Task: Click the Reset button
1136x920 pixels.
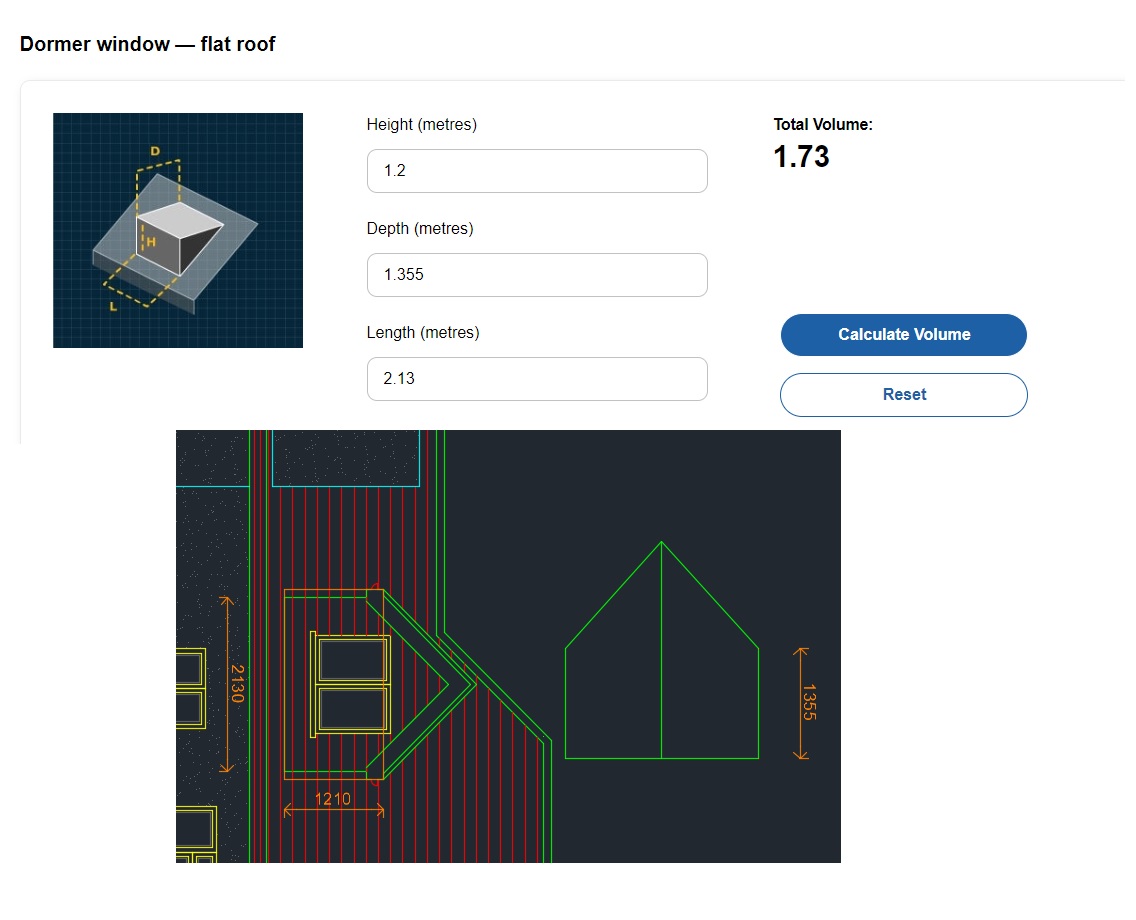Action: (x=903, y=395)
